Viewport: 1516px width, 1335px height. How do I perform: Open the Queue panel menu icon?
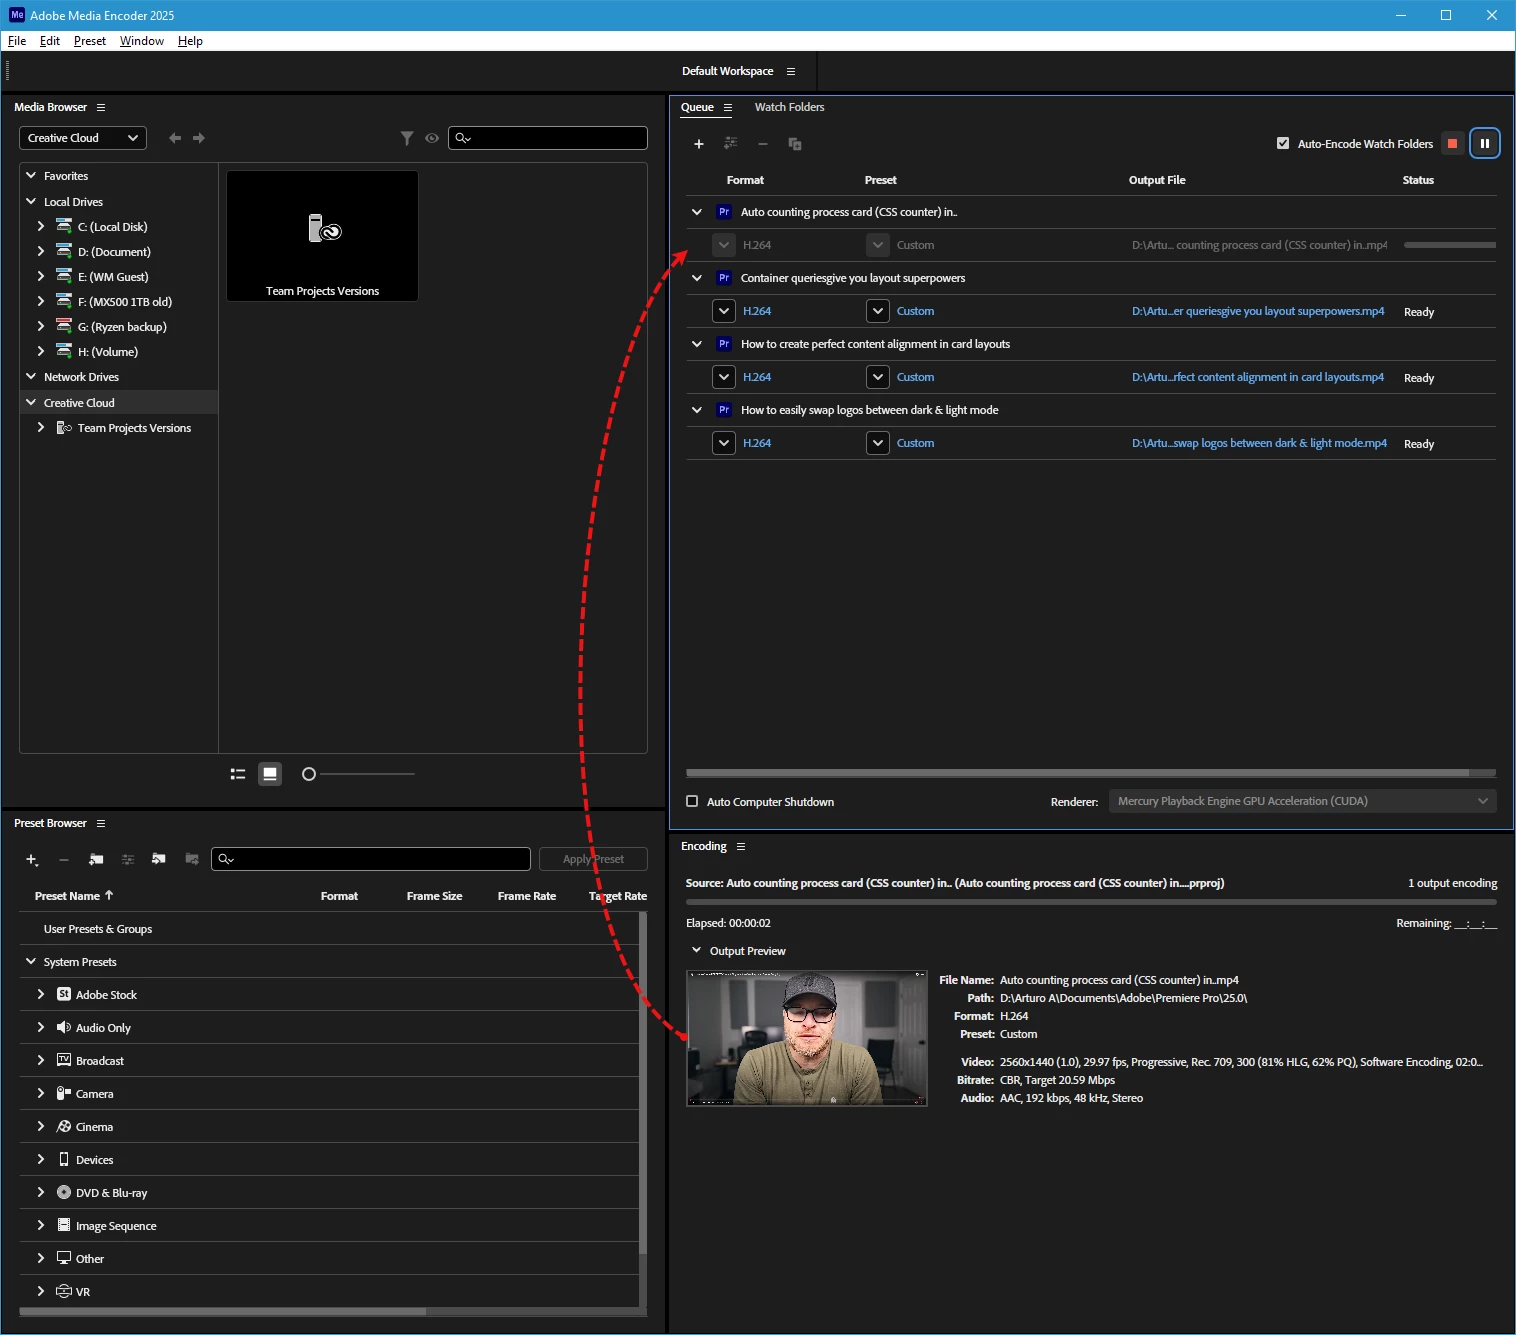(728, 108)
